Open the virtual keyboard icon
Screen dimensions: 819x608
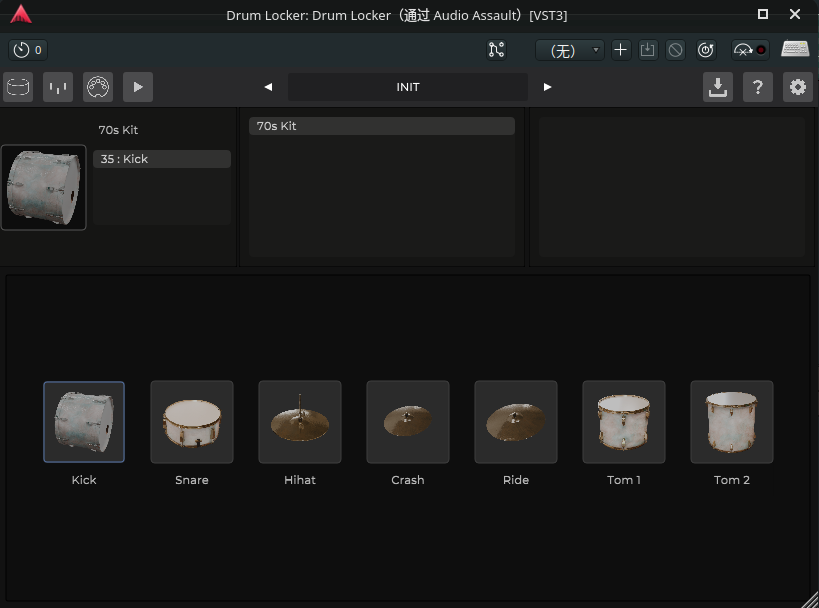tap(795, 49)
